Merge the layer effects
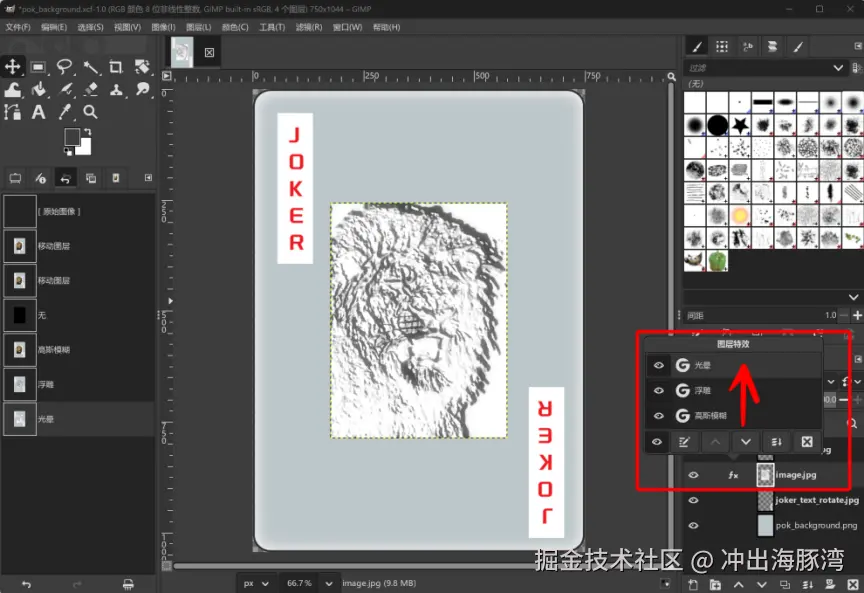The image size is (864, 593). [x=776, y=442]
